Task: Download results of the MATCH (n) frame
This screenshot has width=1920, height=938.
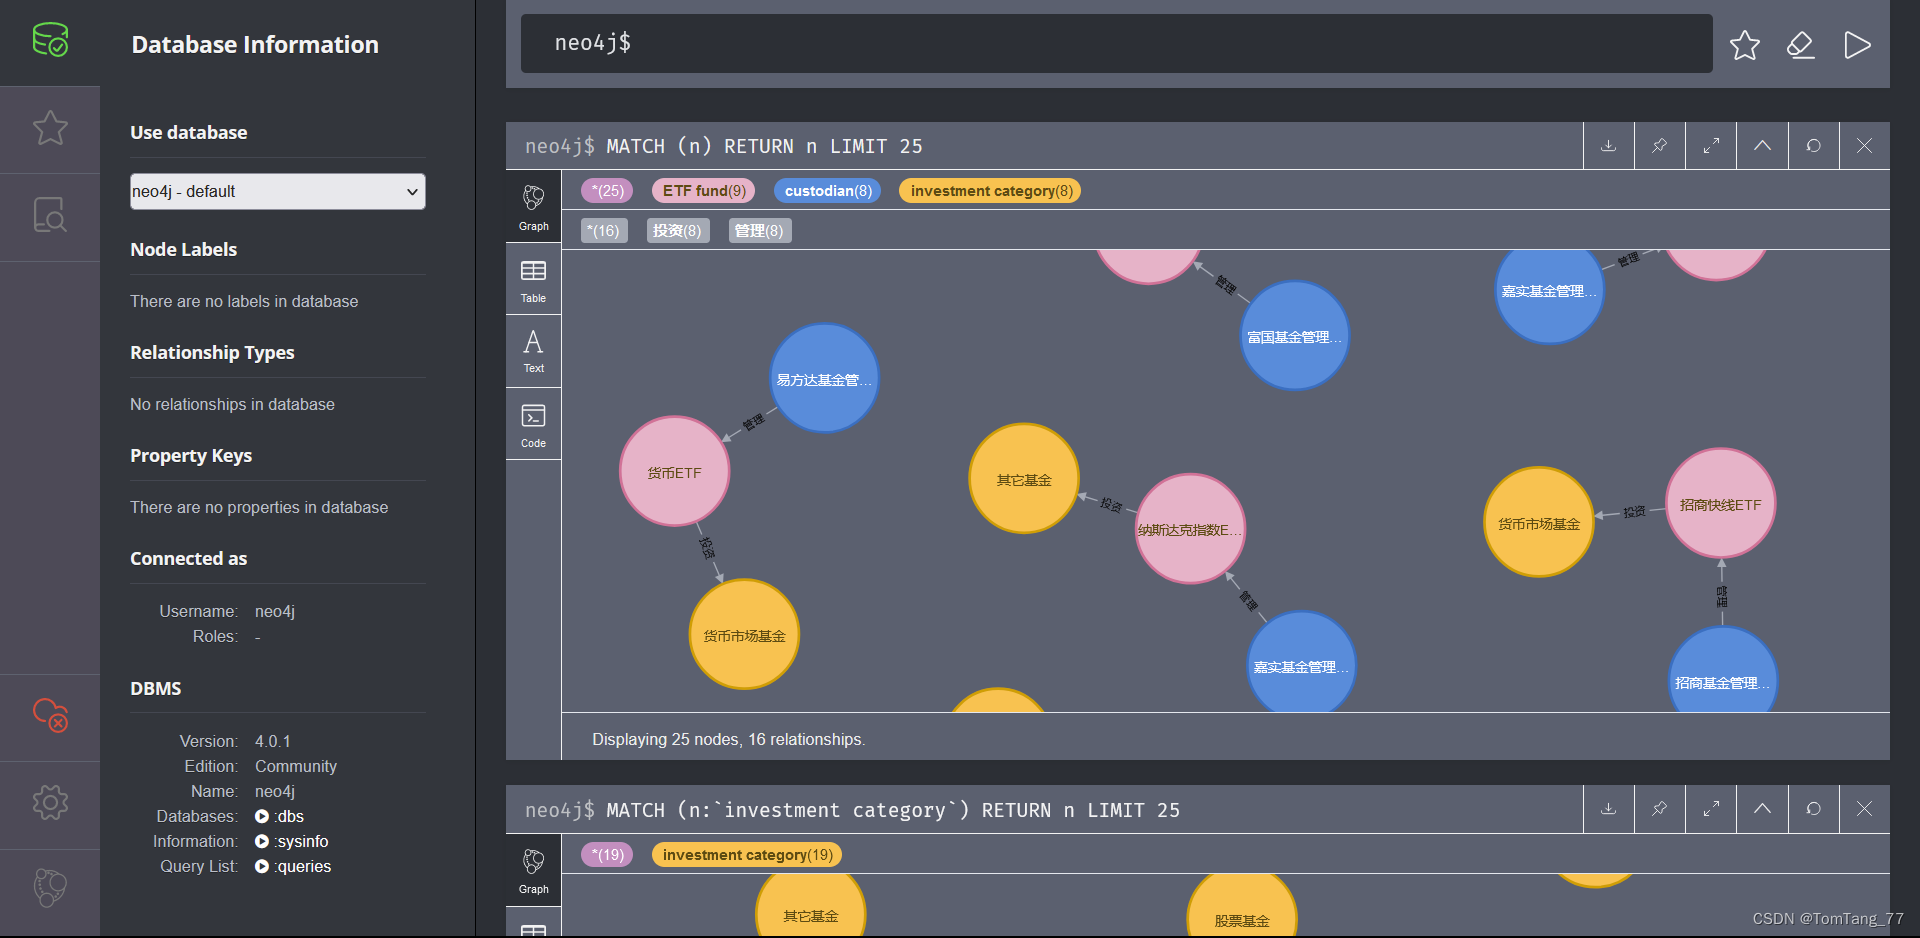Action: [1608, 146]
